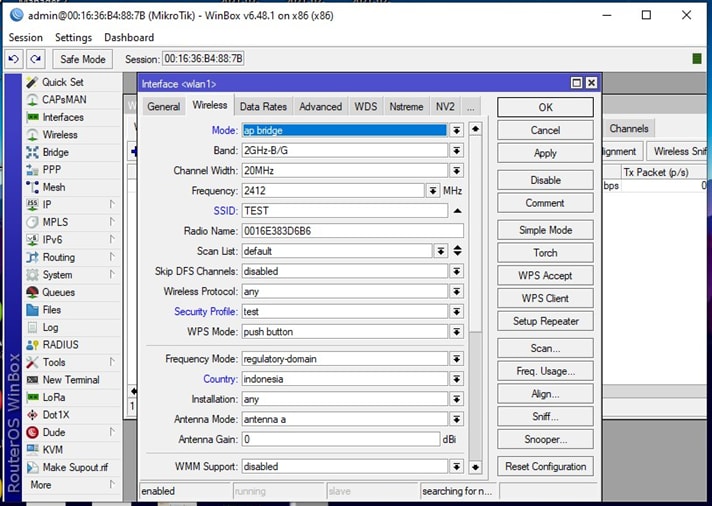The width and height of the screenshot is (712, 506).
Task: Open the Mesh sidebar icon
Action: pyautogui.click(x=32, y=187)
